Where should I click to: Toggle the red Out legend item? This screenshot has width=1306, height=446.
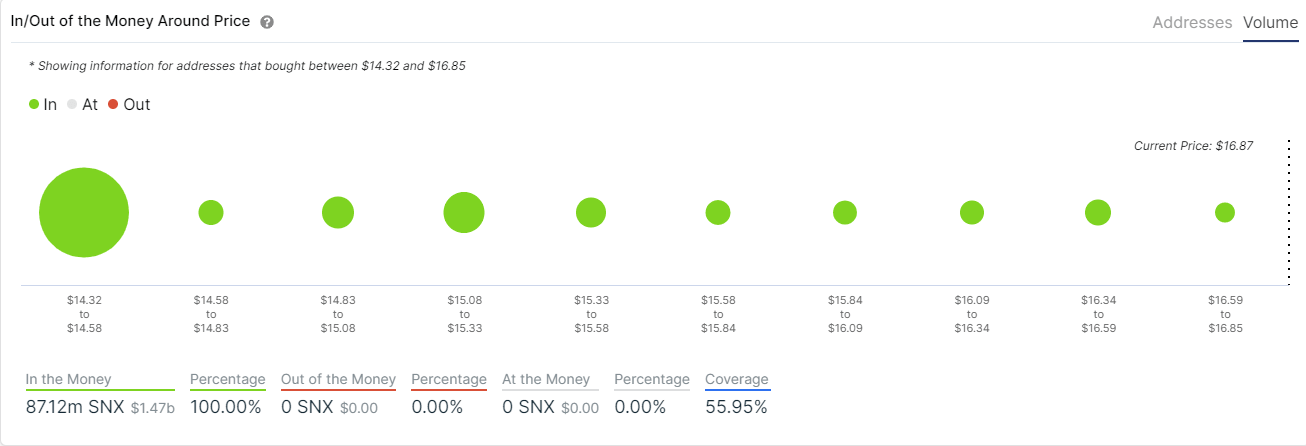click(x=129, y=104)
